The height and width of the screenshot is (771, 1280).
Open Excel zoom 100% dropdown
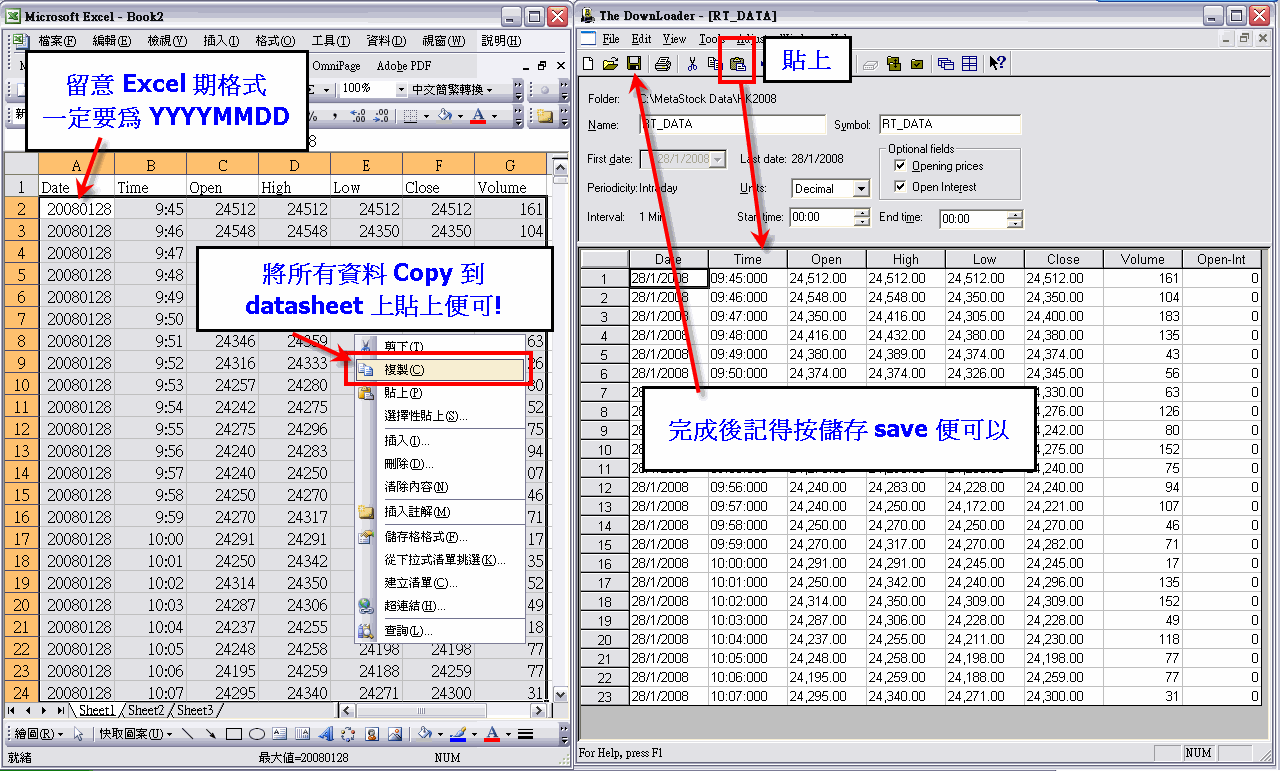click(401, 89)
